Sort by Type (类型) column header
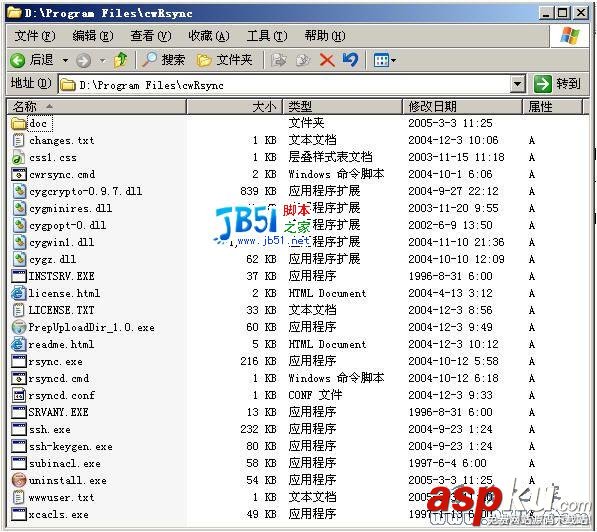This screenshot has width=597, height=532. [342, 106]
